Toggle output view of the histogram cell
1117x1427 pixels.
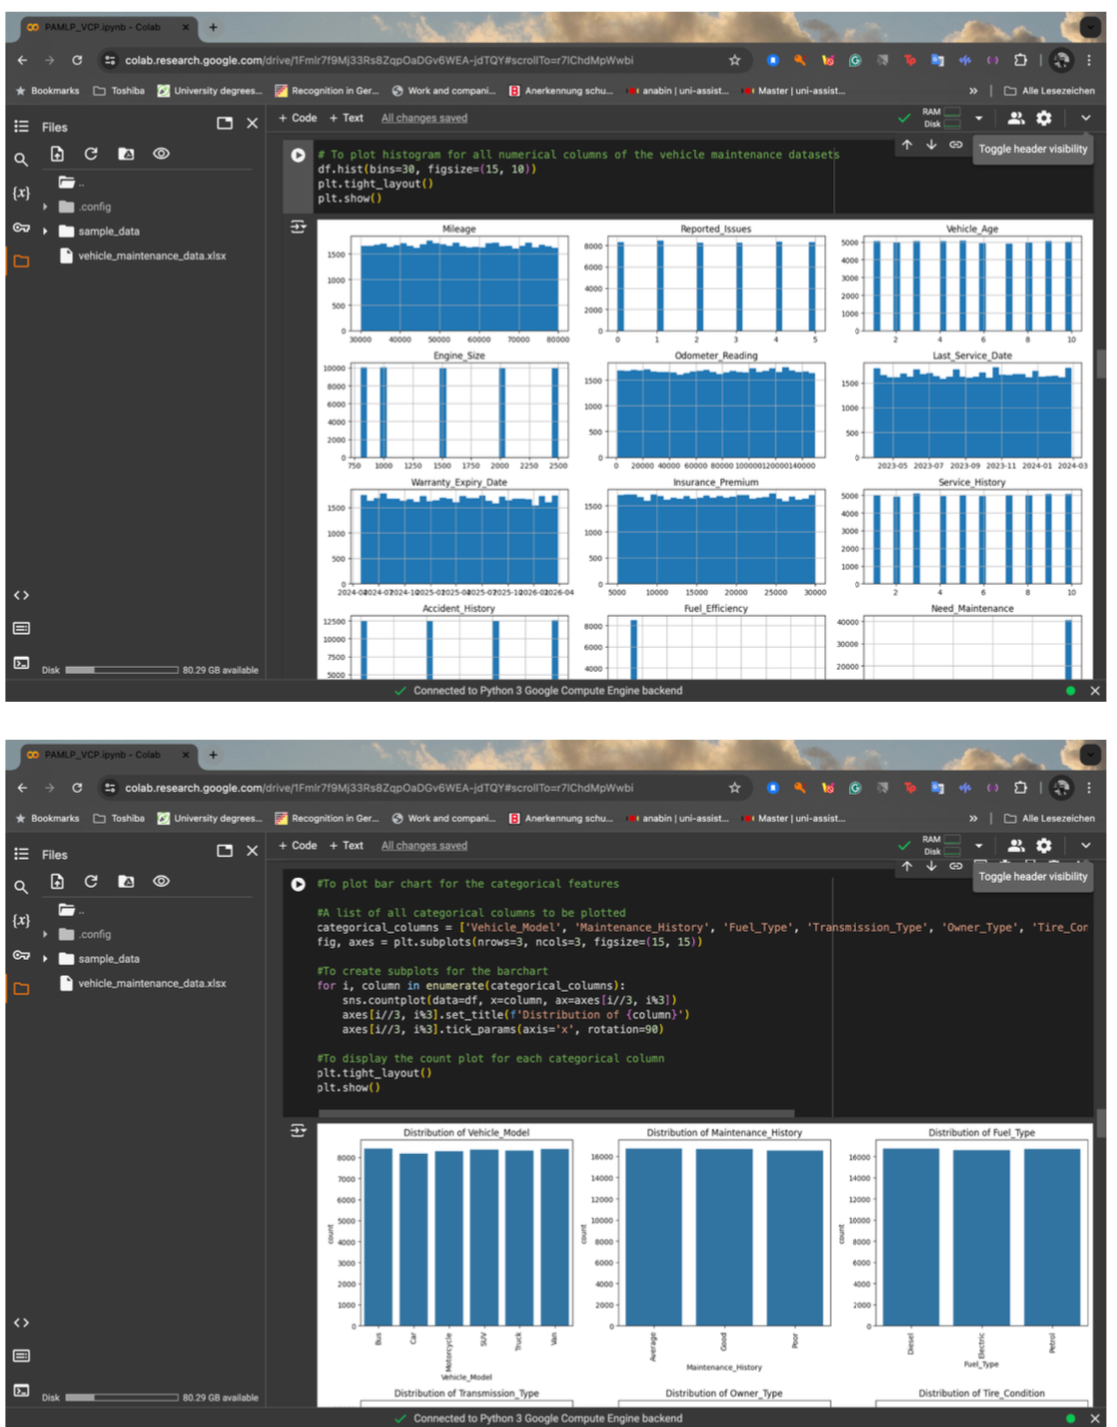(298, 227)
